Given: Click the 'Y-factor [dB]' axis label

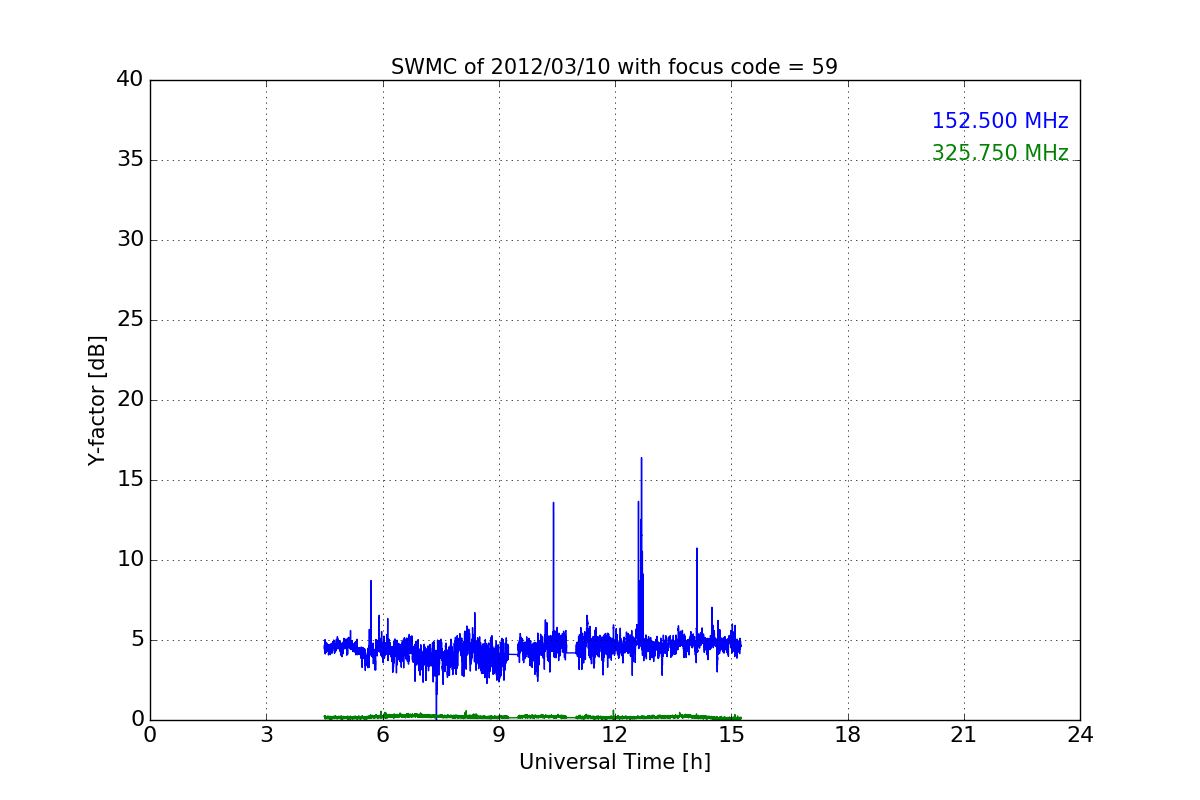Looking at the screenshot, I should (x=97, y=400).
